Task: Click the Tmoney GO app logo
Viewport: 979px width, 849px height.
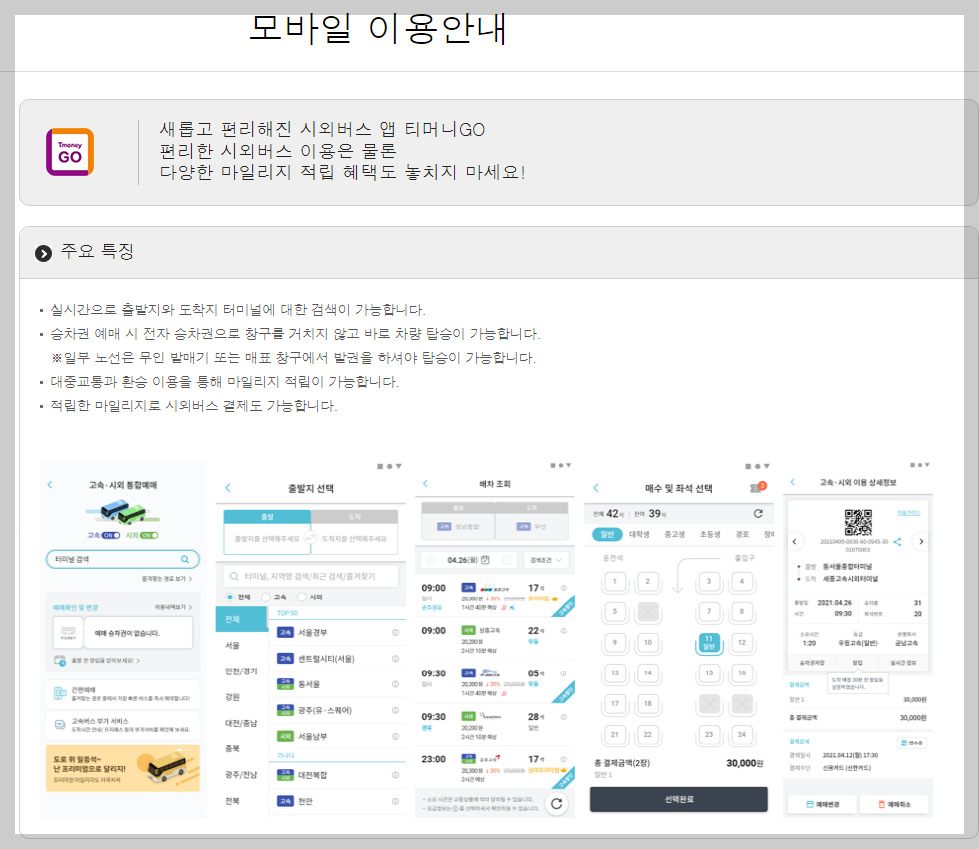Action: point(70,152)
